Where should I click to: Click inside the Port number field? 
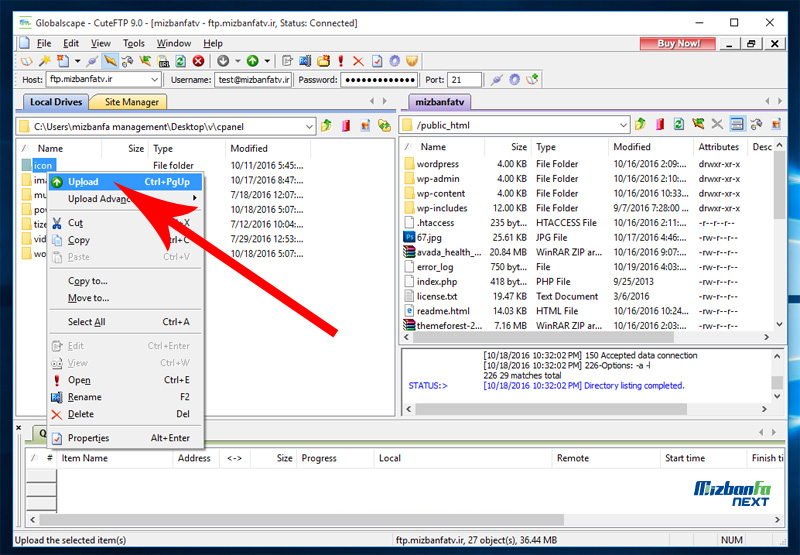(465, 80)
